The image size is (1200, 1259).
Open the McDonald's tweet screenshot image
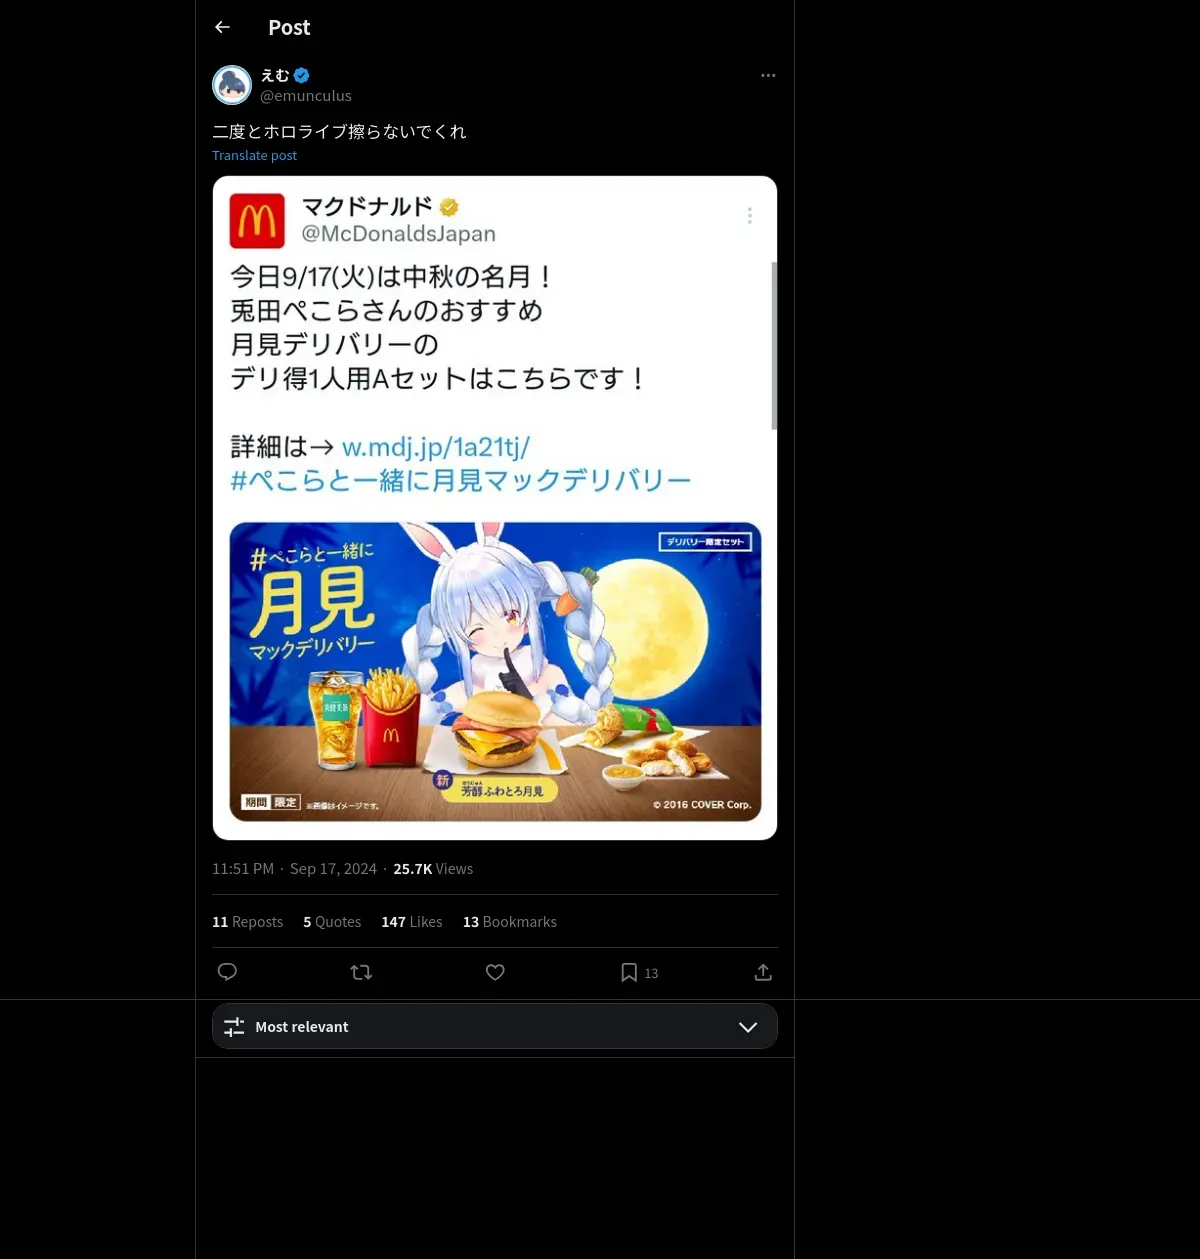[495, 508]
